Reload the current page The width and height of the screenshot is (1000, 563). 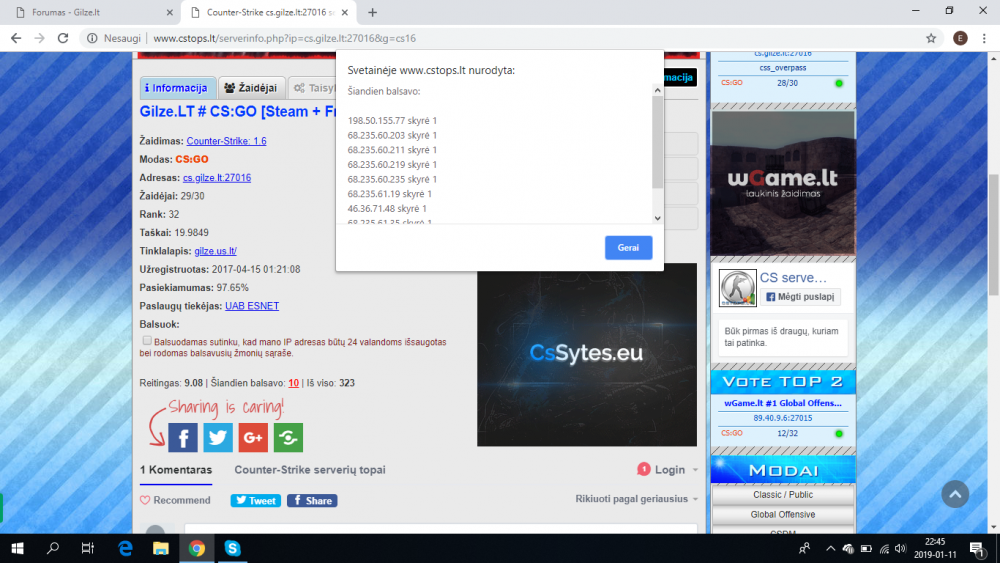click(63, 38)
